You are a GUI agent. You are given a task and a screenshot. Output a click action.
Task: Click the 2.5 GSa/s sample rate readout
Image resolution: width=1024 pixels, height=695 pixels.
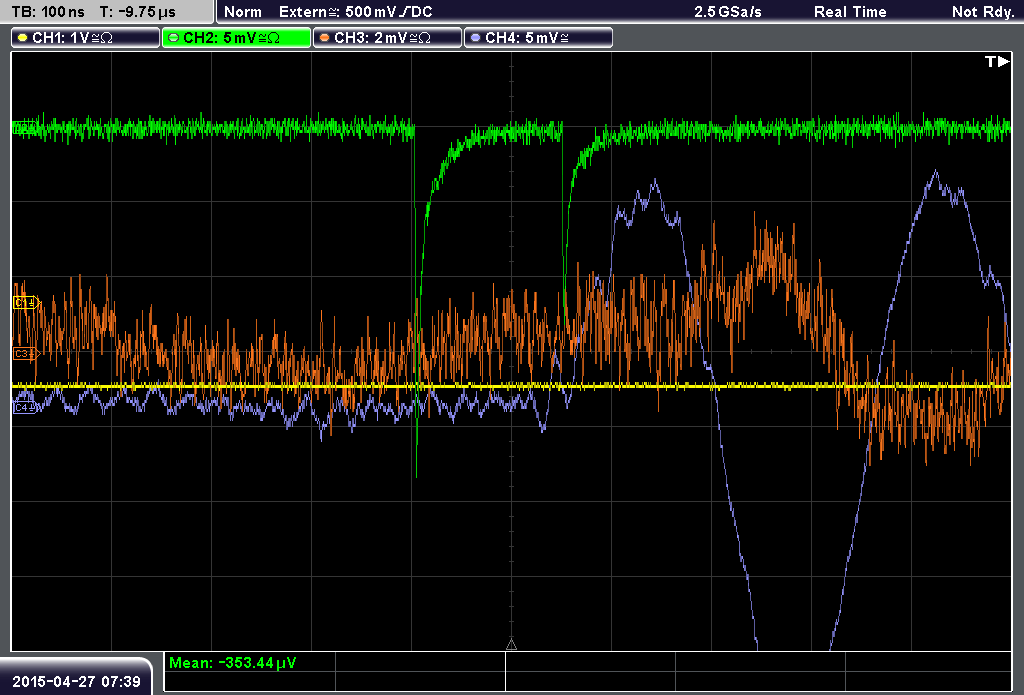728,12
